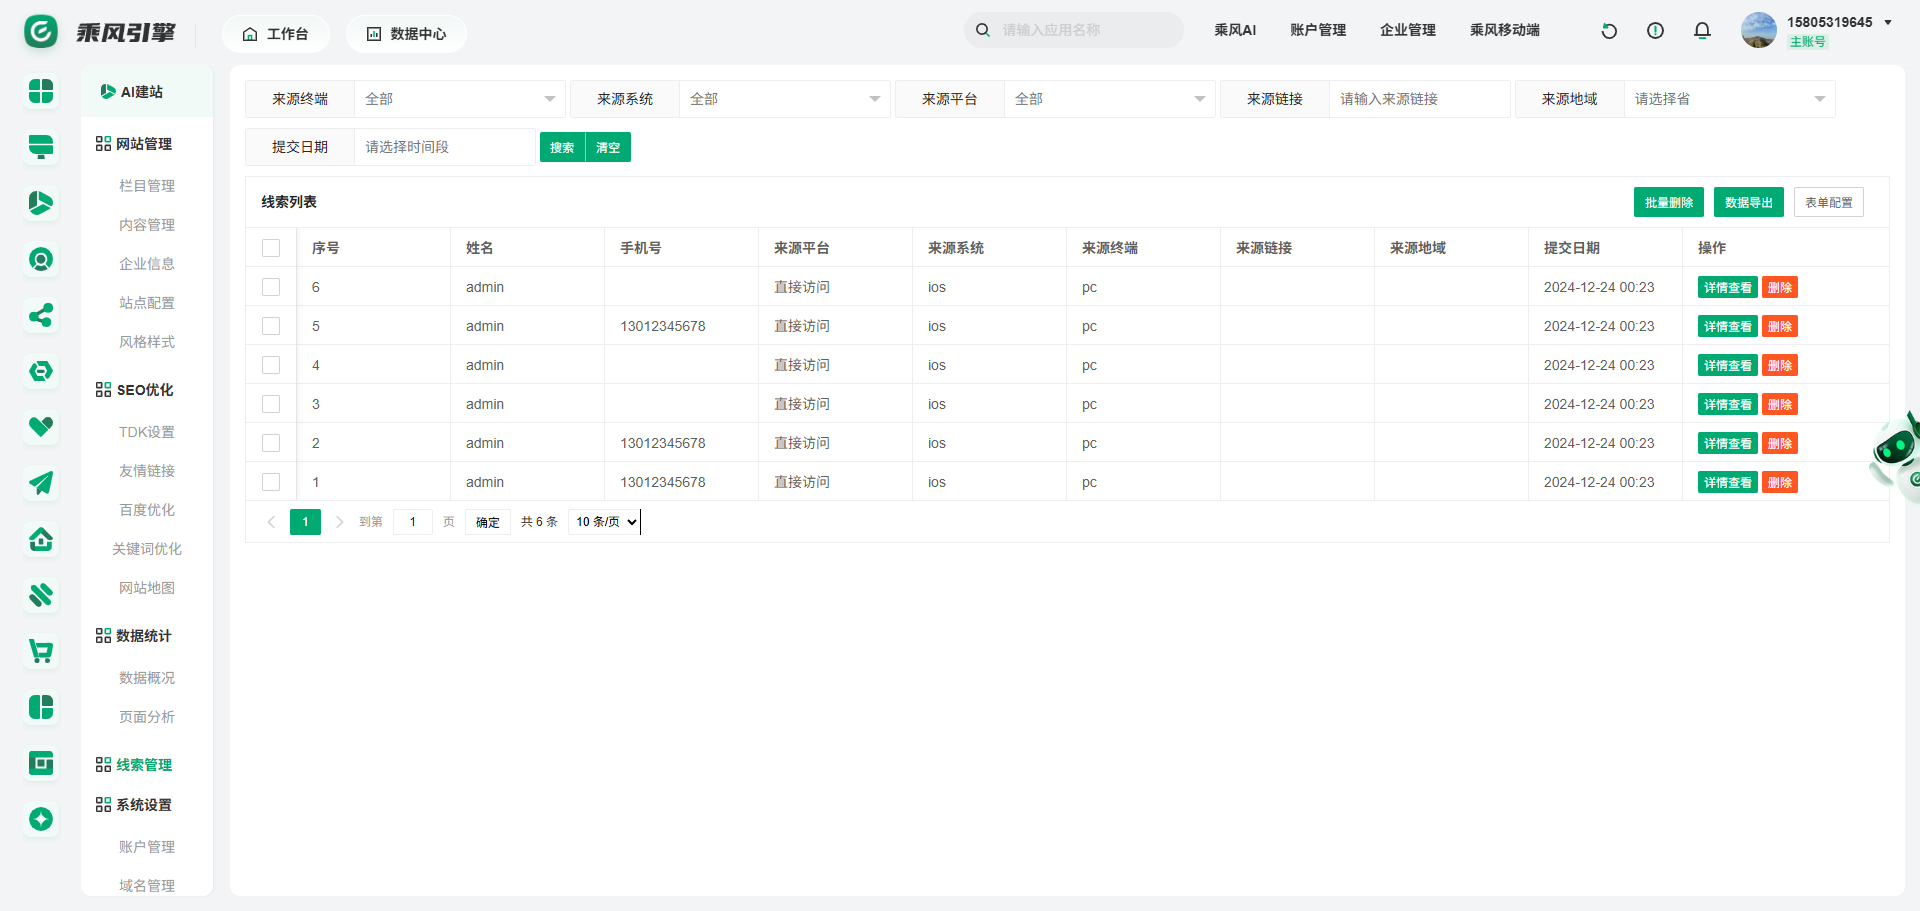Select the checkbox for row number 1
This screenshot has height=911, width=1920.
coord(271,482)
